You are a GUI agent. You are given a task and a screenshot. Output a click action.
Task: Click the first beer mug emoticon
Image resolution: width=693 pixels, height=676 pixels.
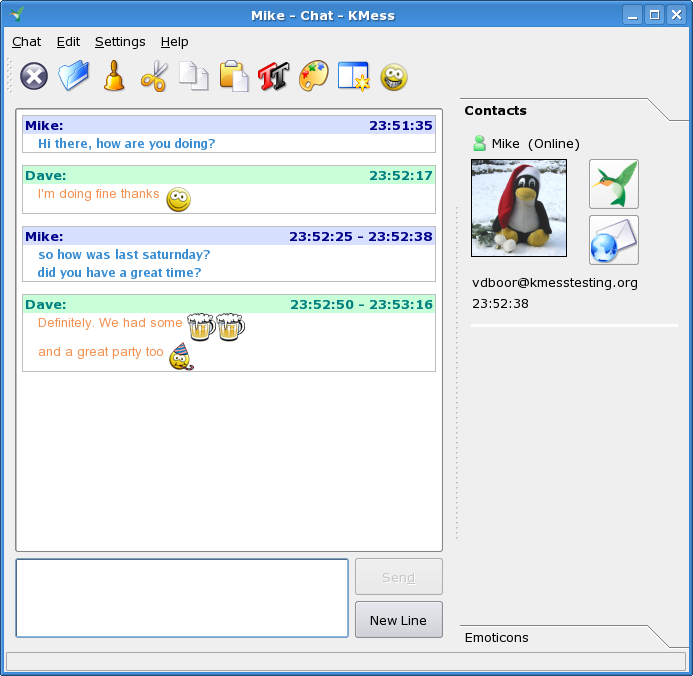[x=201, y=327]
